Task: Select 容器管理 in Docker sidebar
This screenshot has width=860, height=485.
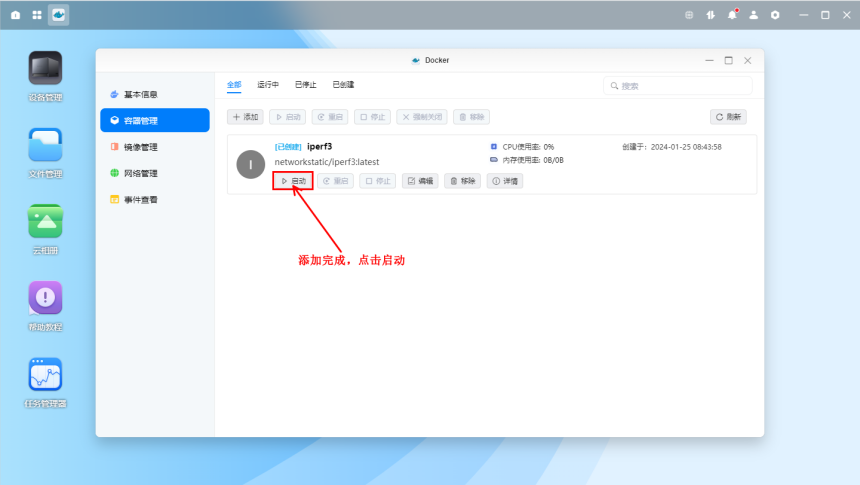Action: (x=155, y=121)
